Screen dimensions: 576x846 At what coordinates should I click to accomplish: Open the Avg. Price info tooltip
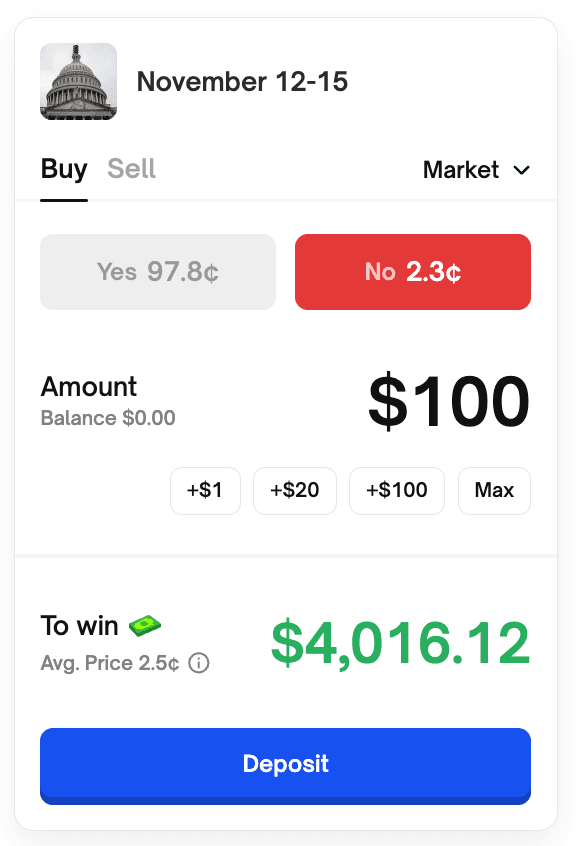coord(198,662)
